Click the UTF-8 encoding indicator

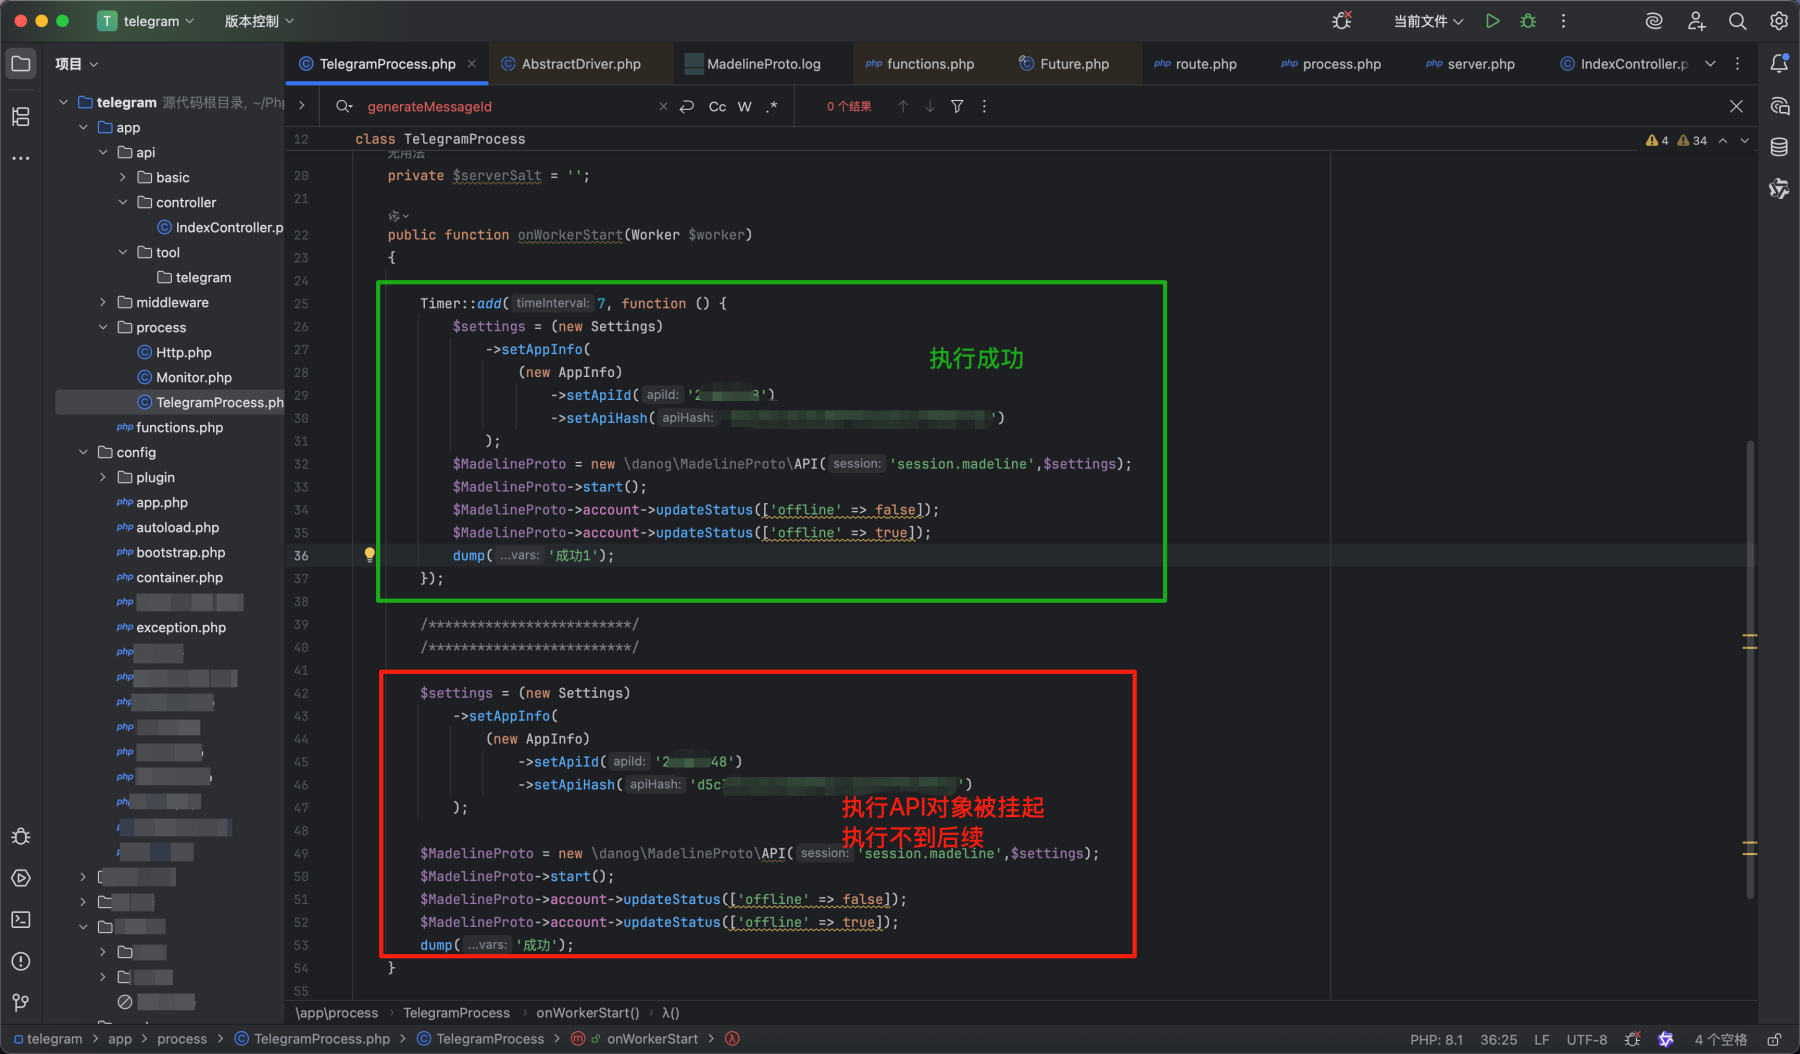point(1586,1039)
